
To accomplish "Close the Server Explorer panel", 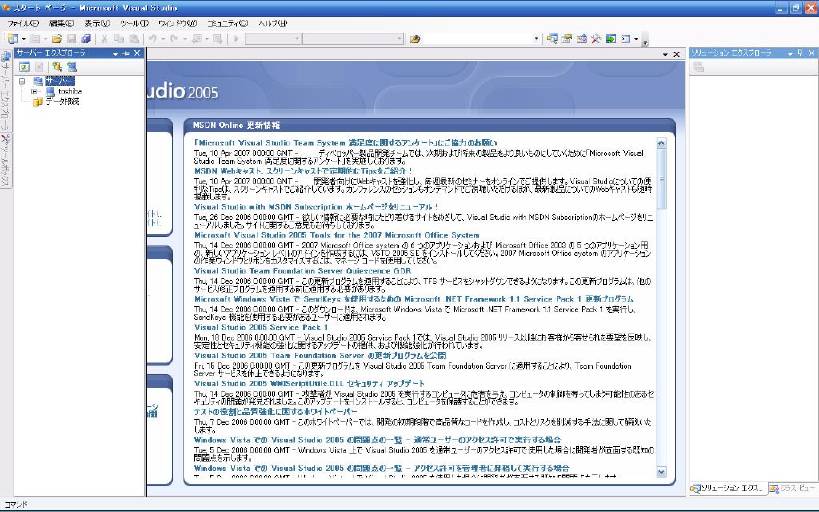I will 137,53.
